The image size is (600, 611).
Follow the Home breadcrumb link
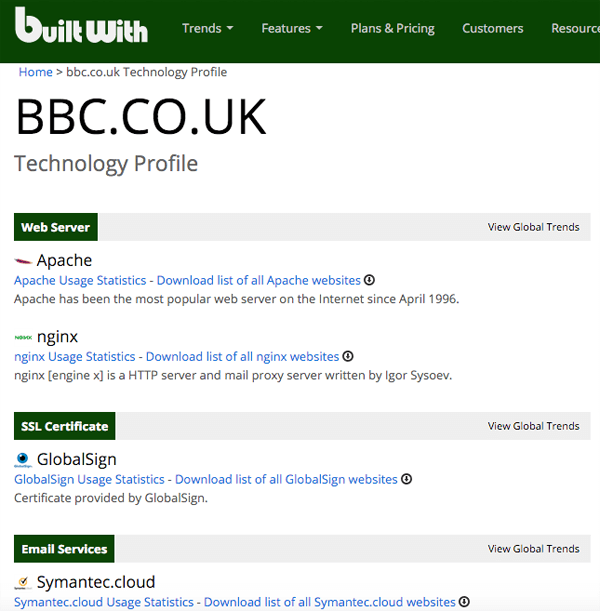[x=35, y=72]
